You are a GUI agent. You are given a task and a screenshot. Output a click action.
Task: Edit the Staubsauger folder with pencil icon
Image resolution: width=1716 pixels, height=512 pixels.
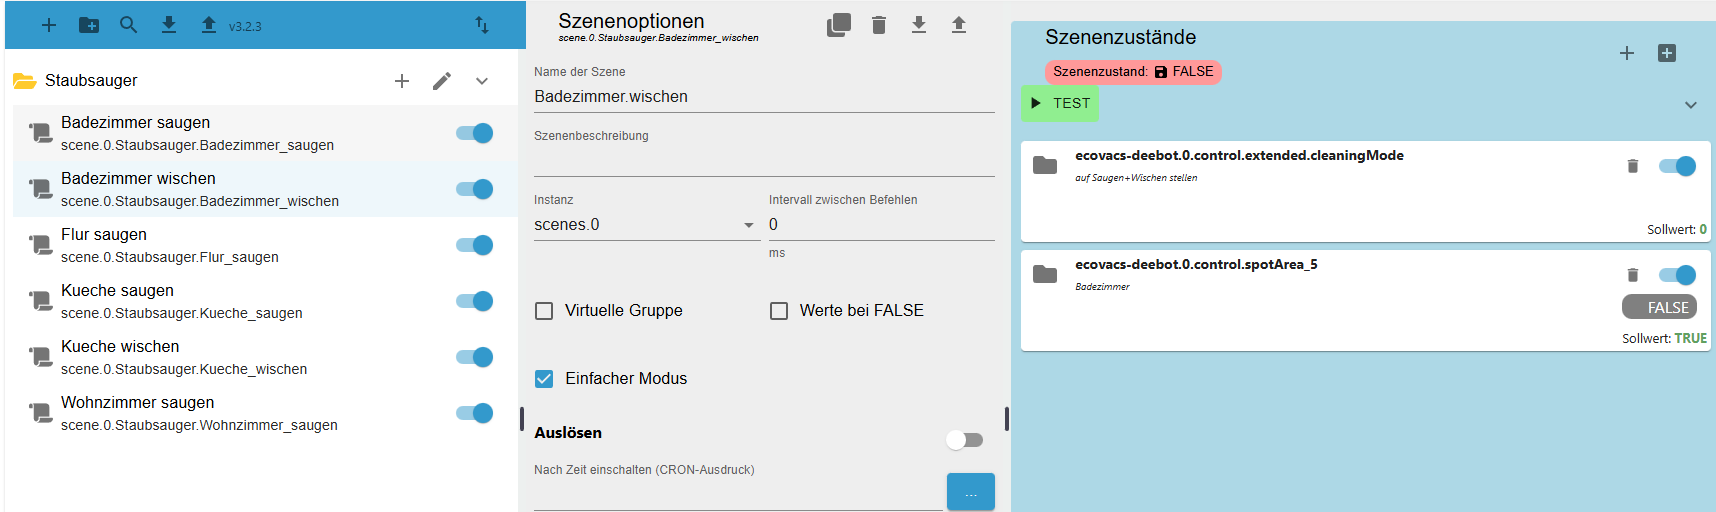click(x=442, y=81)
